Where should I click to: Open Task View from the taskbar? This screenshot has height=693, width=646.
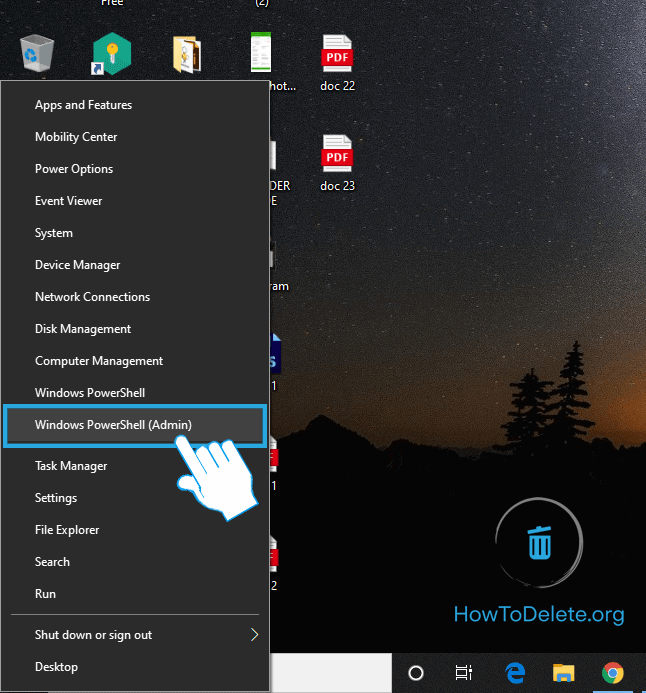464,673
